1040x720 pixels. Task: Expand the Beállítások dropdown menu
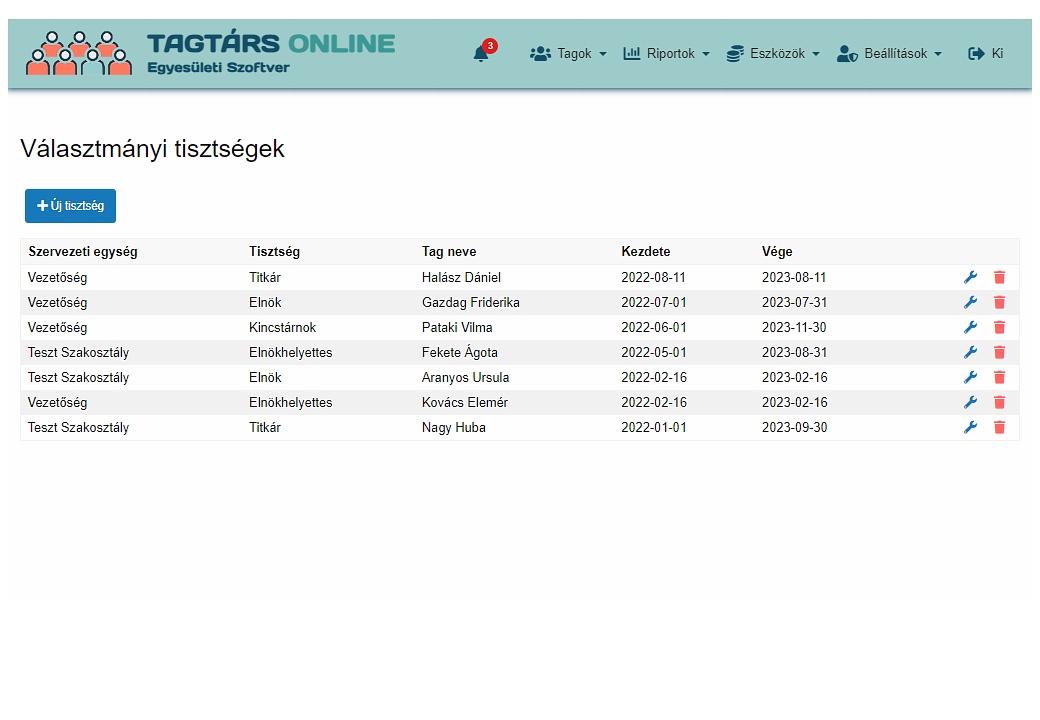coord(889,54)
